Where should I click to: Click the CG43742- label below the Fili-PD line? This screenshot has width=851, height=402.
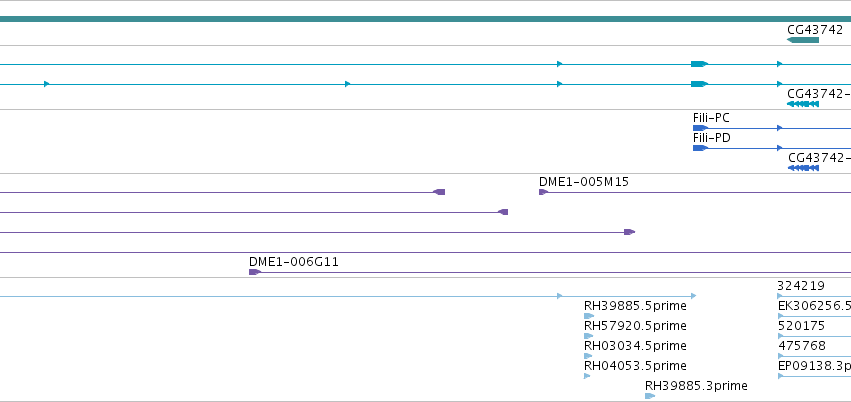point(820,157)
